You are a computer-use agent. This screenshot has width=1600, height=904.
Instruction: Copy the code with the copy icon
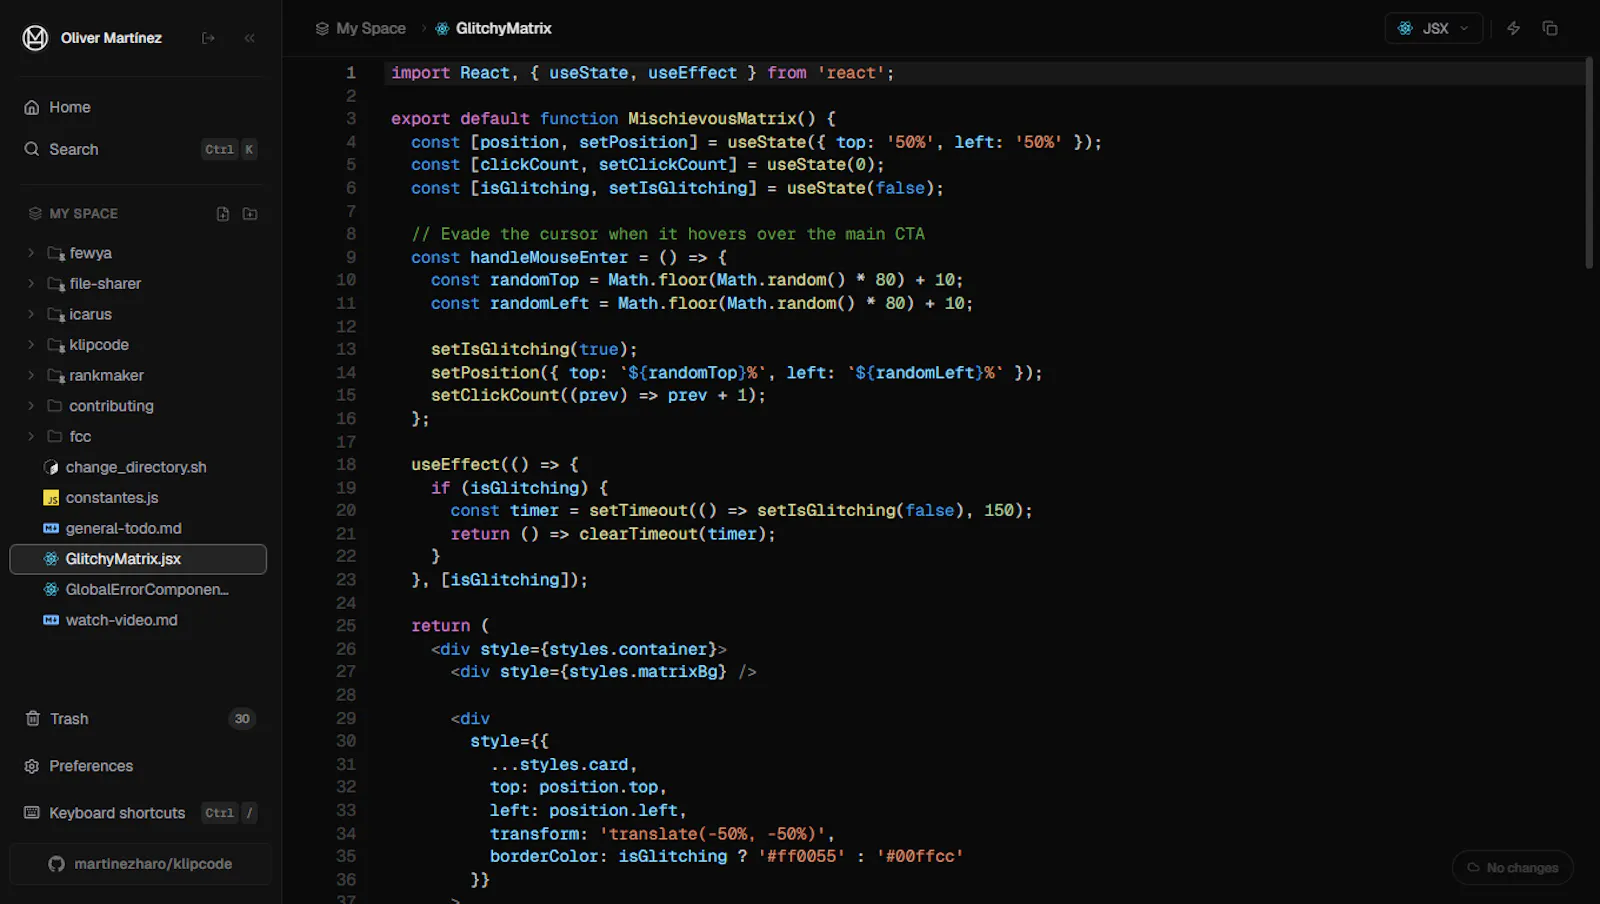coord(1550,28)
